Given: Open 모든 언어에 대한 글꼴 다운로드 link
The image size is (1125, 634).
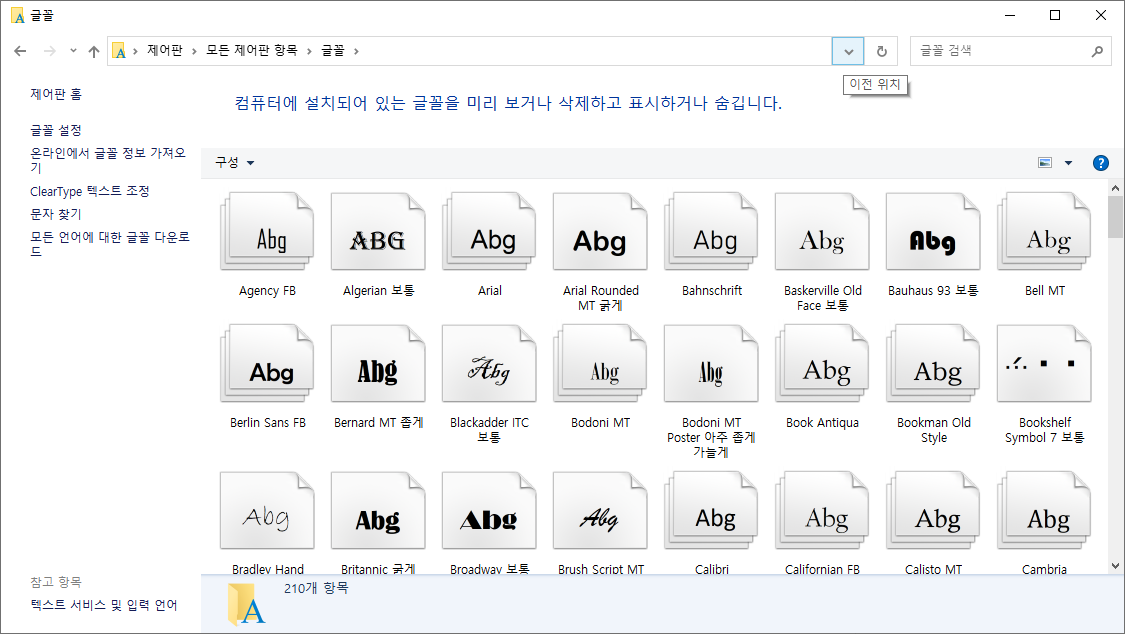Looking at the screenshot, I should [x=110, y=244].
